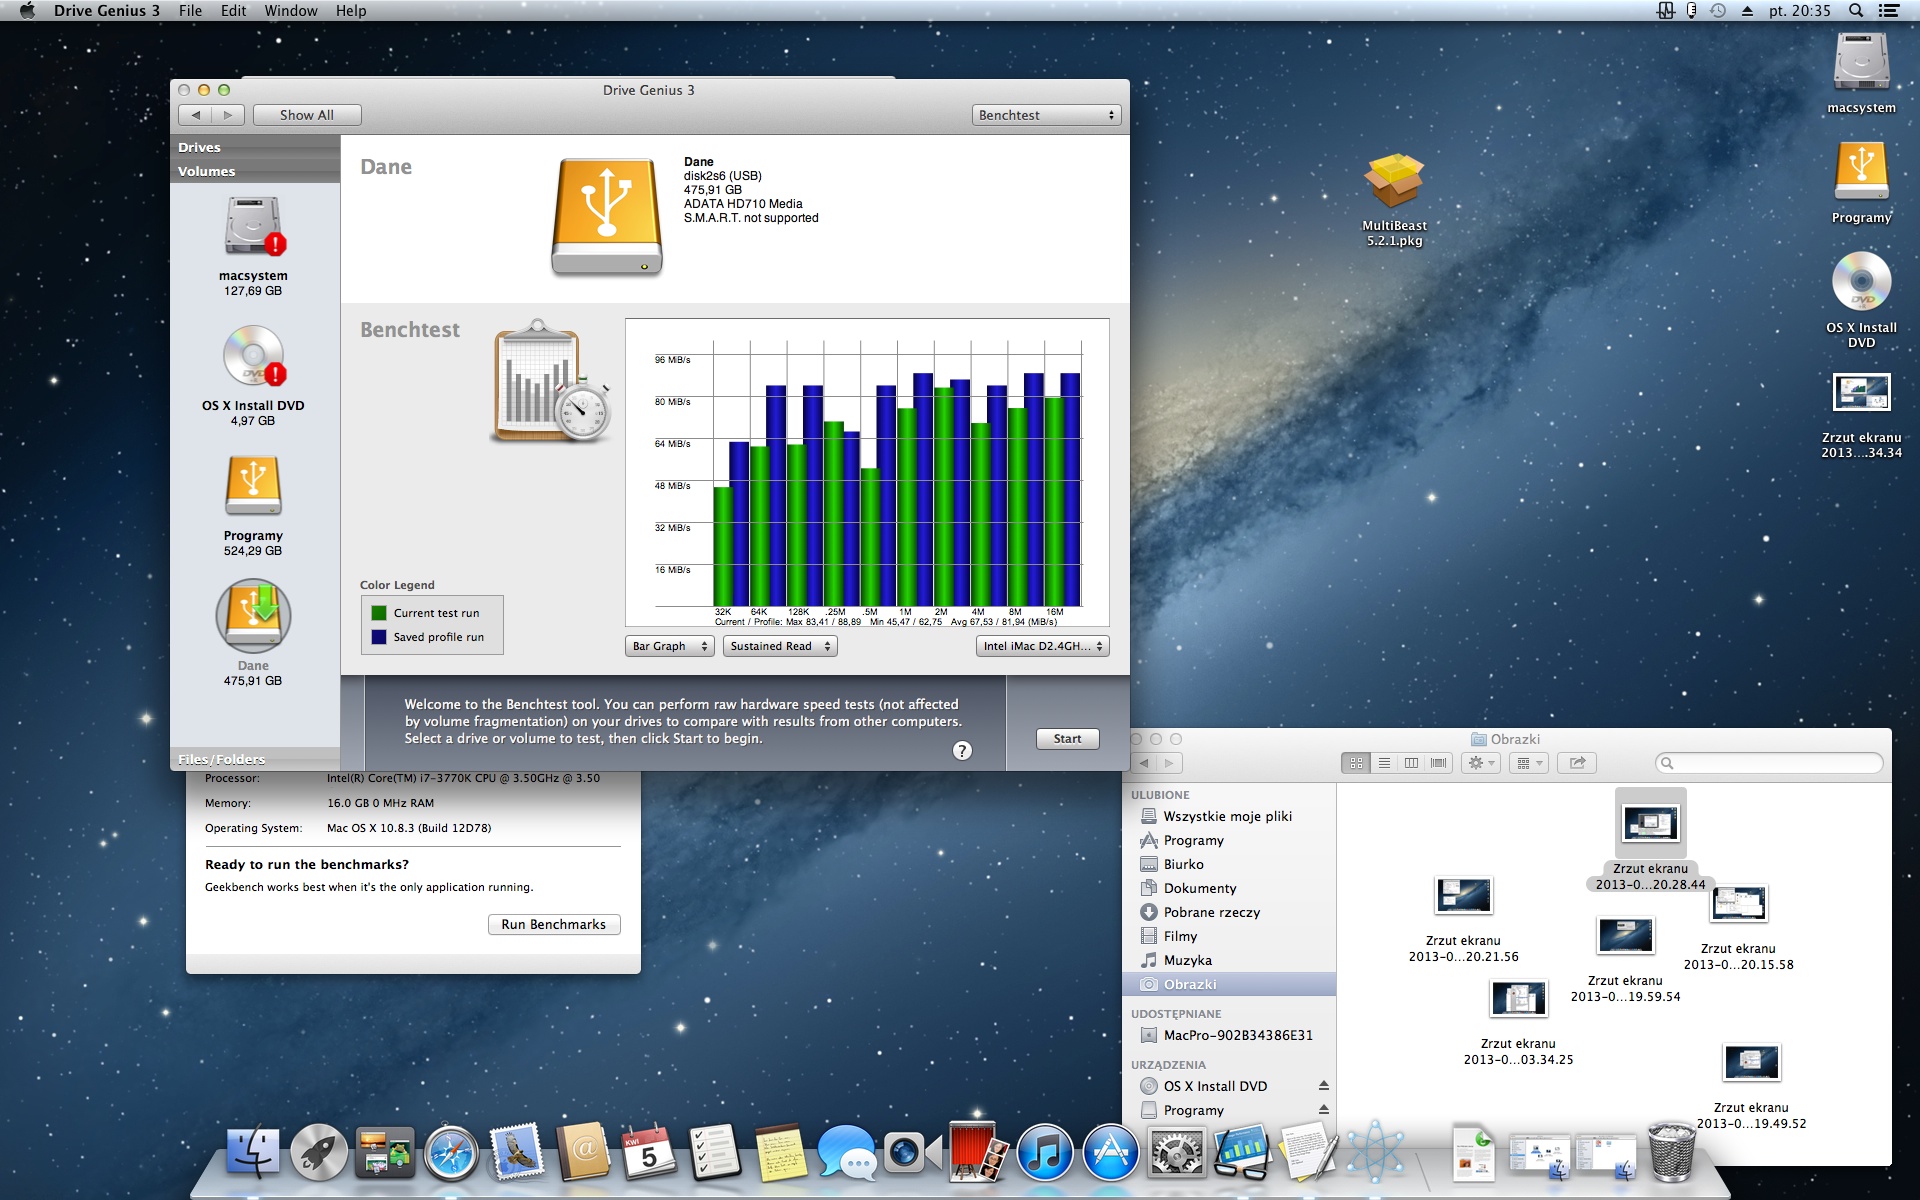Image resolution: width=1920 pixels, height=1200 pixels.
Task: Select Zrzut ekranu 2013....34.34 on the desktop
Action: click(1861, 392)
